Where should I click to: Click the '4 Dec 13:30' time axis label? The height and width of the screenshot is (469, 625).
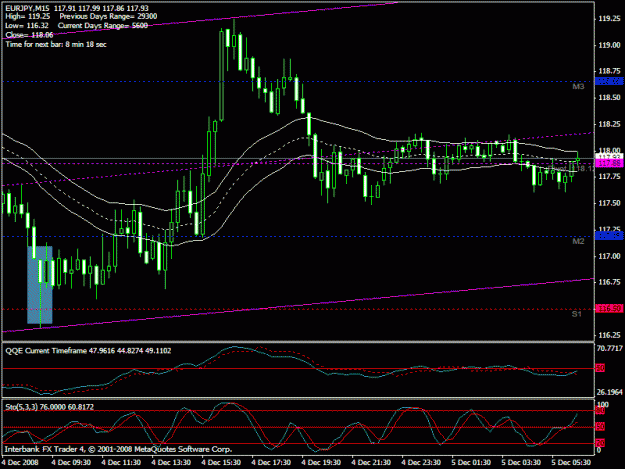(x=171, y=462)
